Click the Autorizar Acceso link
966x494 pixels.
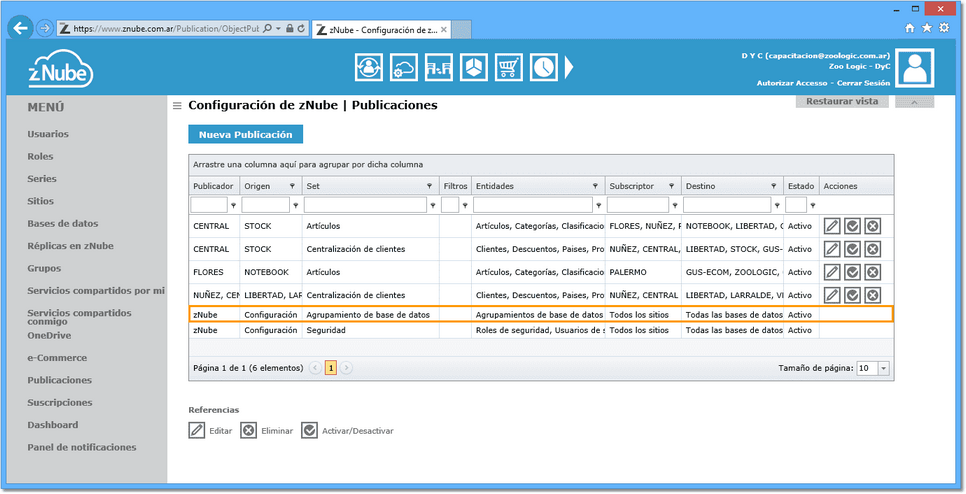coord(792,83)
